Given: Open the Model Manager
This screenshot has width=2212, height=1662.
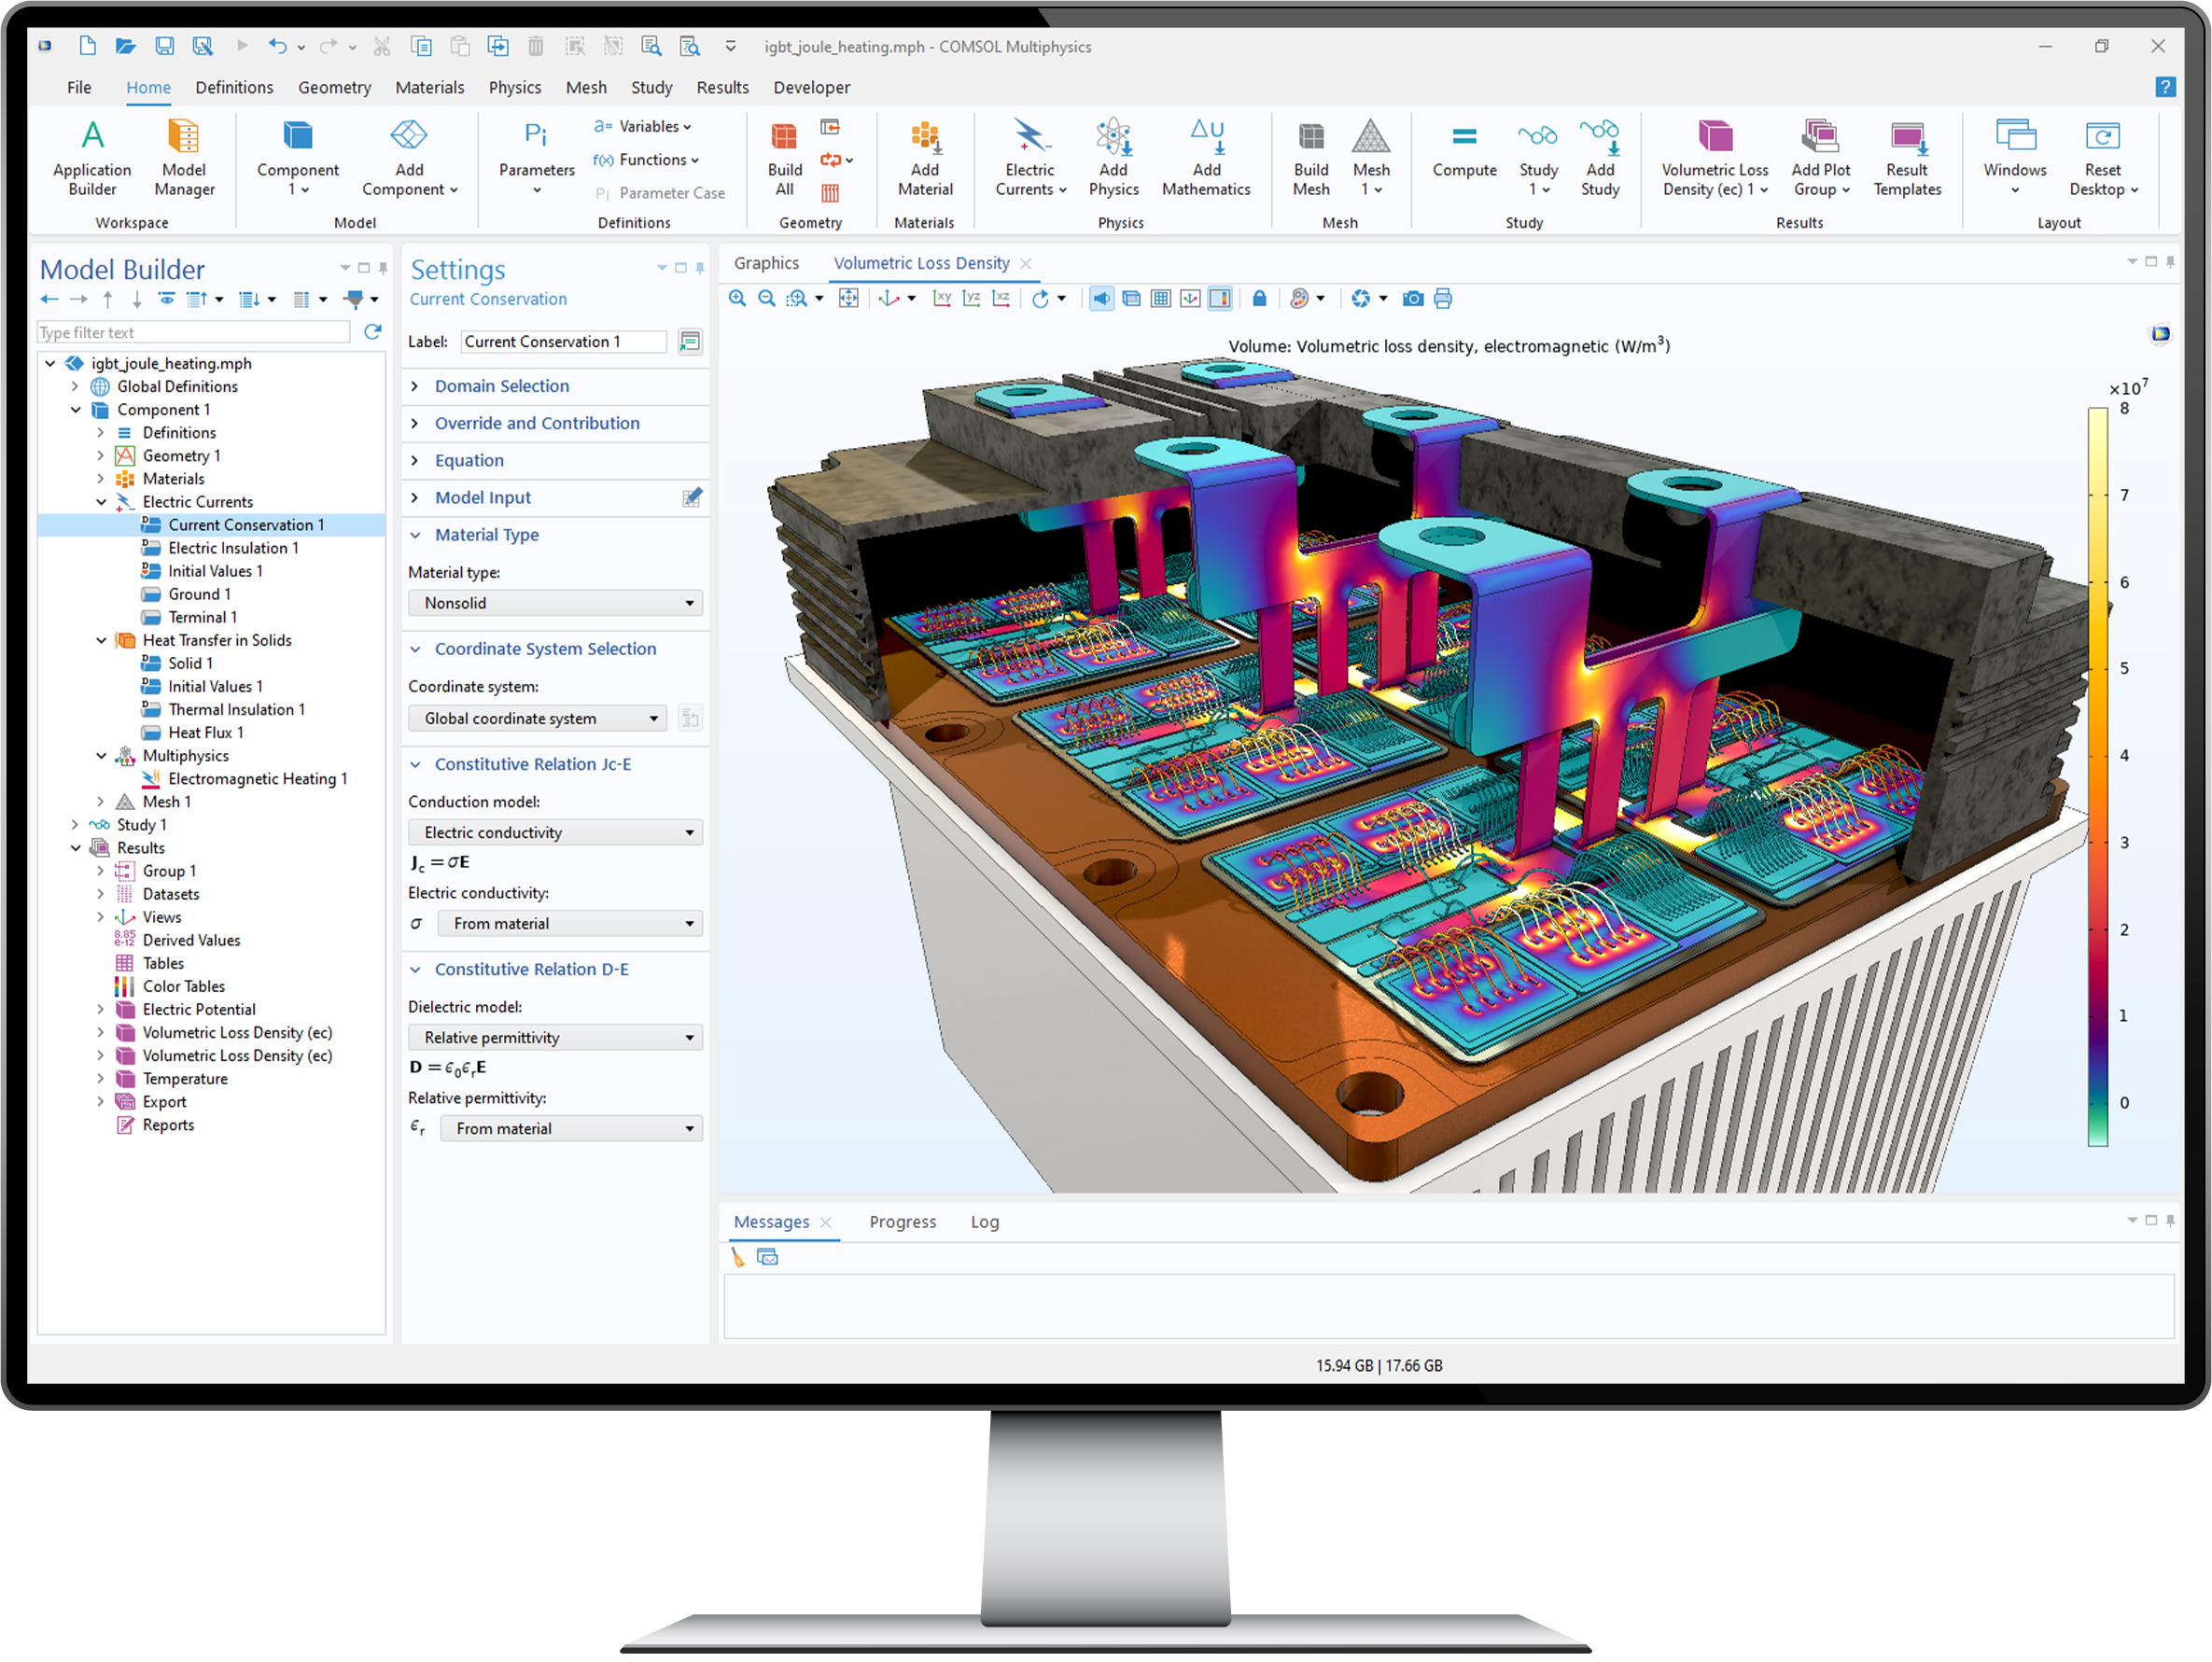Looking at the screenshot, I should point(184,157).
